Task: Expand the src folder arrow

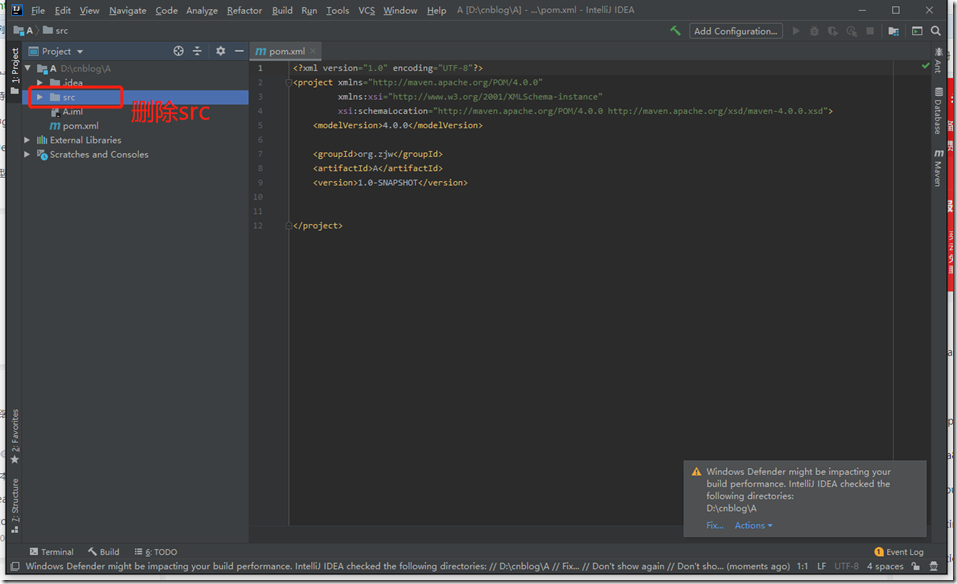Action: (40, 97)
